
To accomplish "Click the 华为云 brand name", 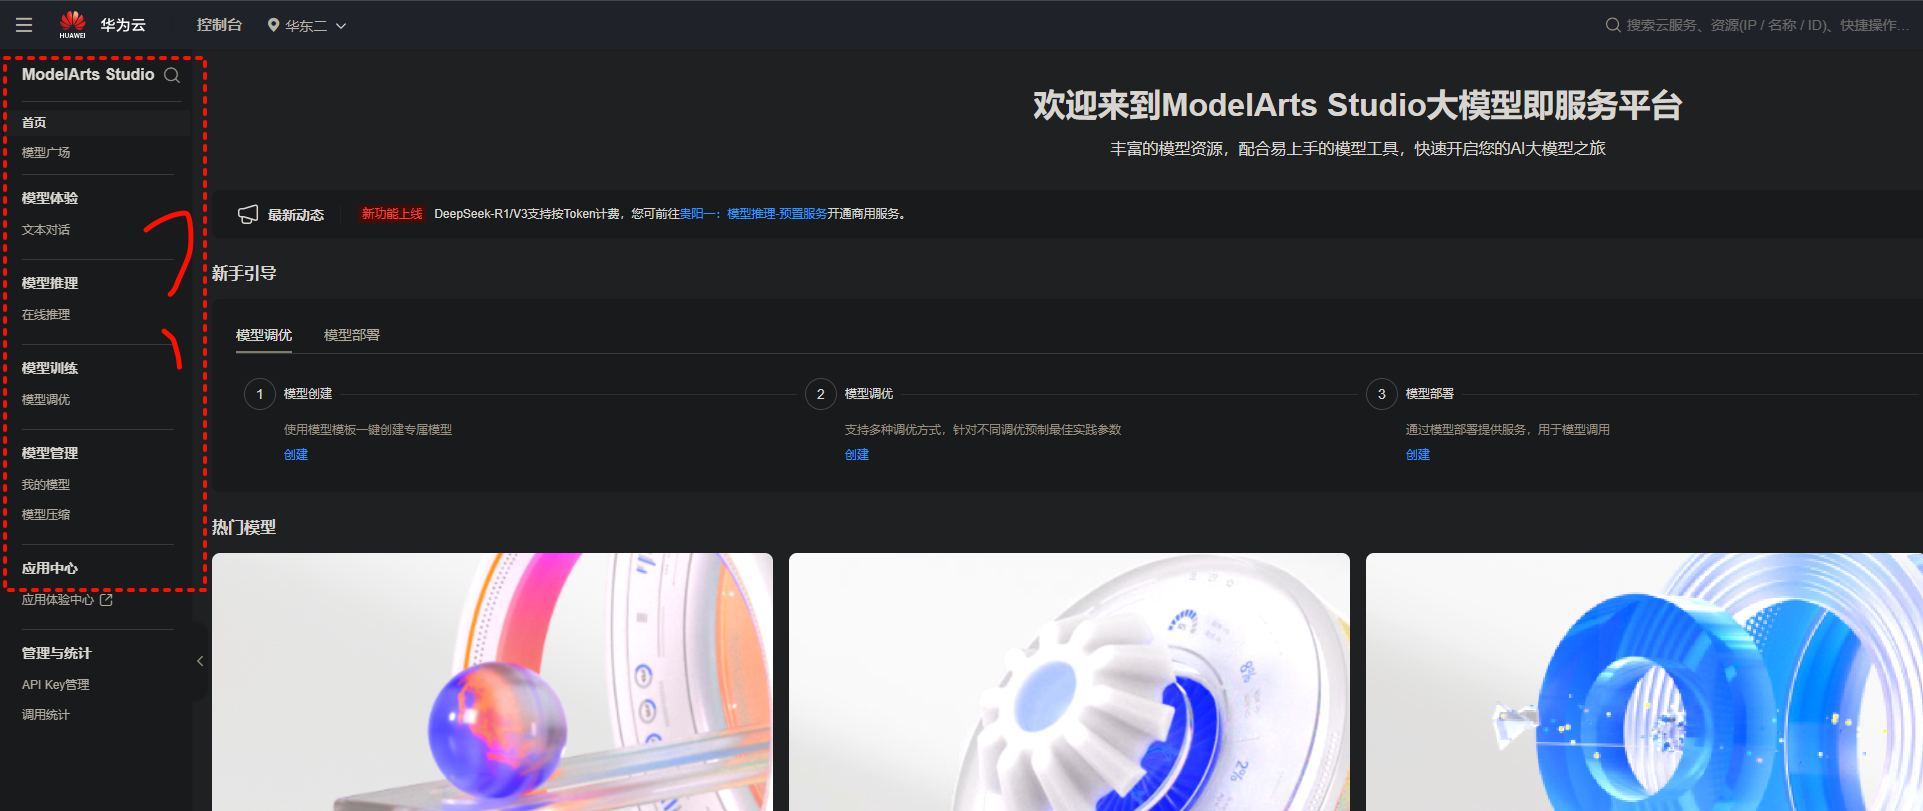I will (x=123, y=25).
